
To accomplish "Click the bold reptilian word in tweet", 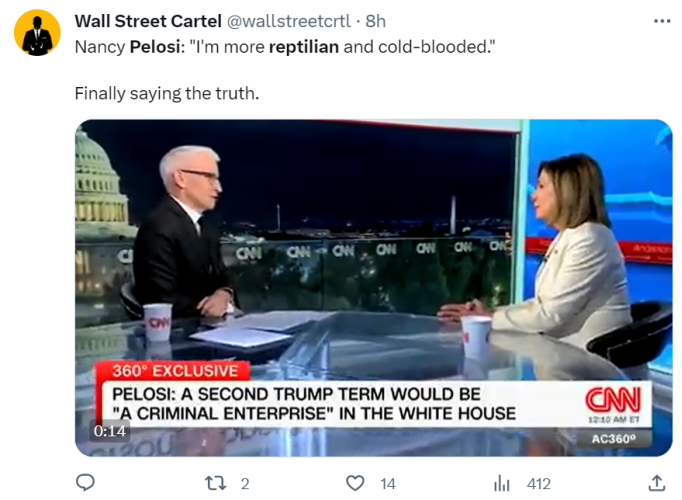I will pyautogui.click(x=304, y=47).
